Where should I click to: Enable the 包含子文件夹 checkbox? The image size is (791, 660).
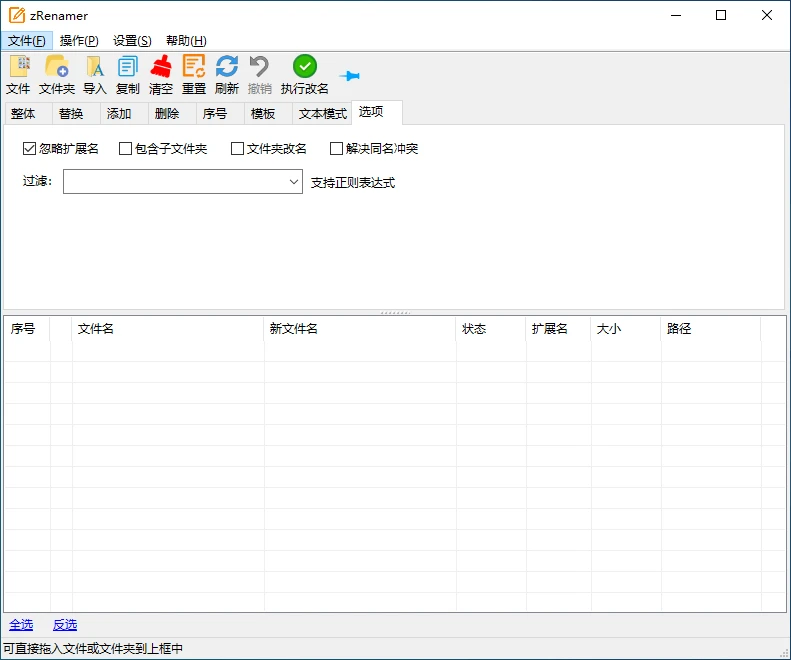125,149
